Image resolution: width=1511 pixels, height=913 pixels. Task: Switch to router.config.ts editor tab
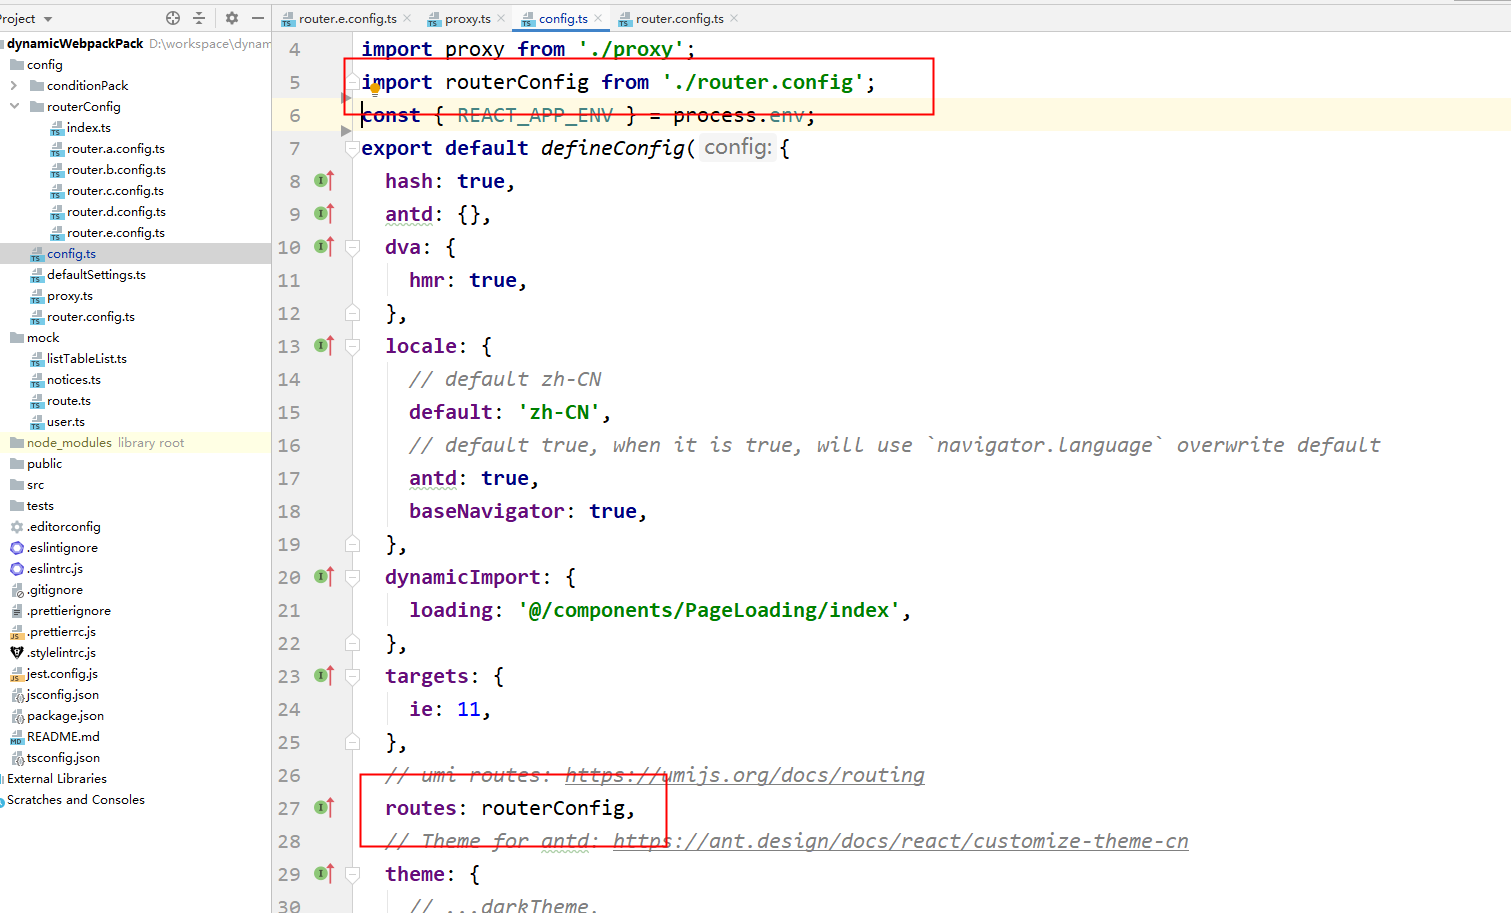(679, 19)
